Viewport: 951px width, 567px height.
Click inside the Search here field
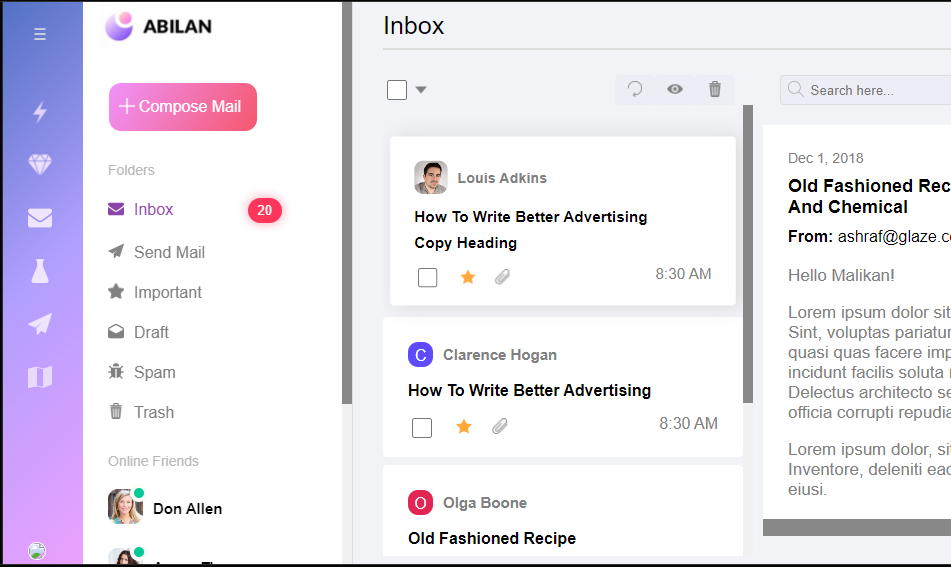865,90
